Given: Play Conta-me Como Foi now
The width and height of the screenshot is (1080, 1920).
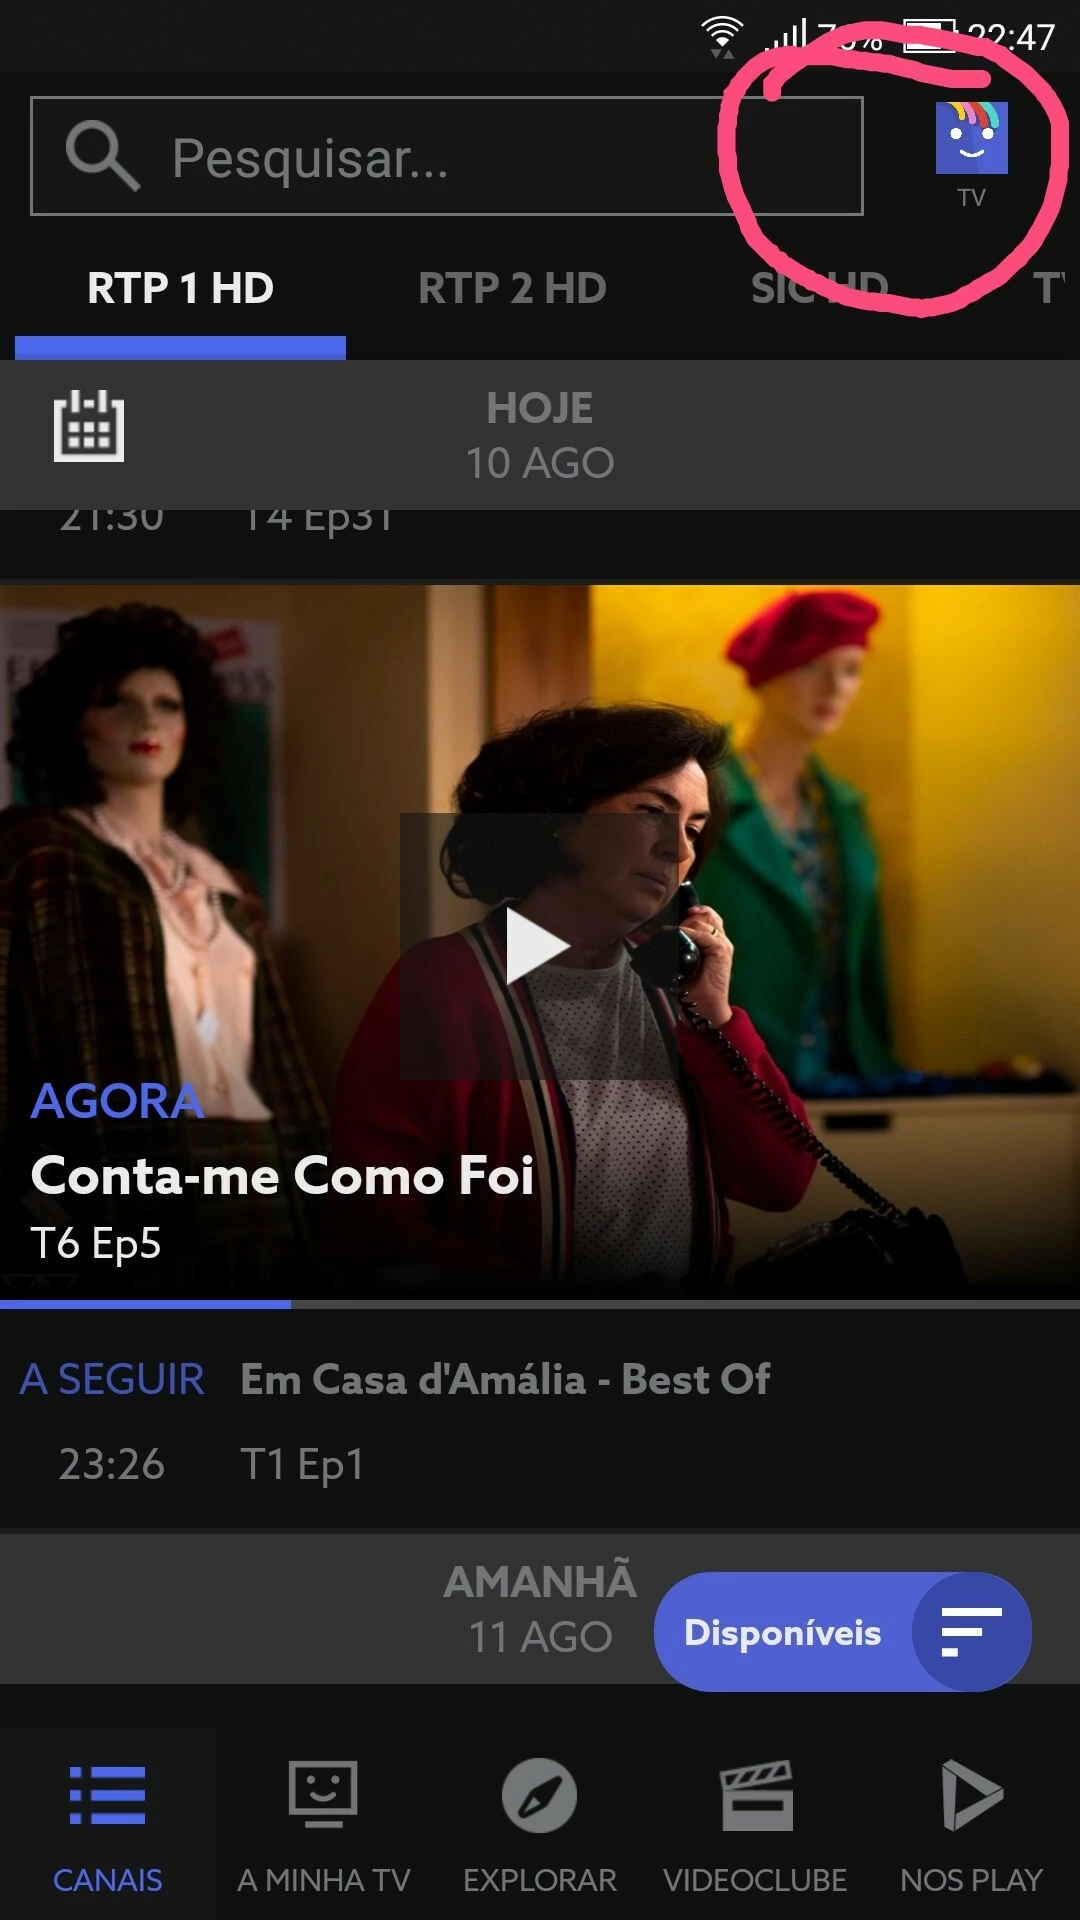Looking at the screenshot, I should (539, 945).
